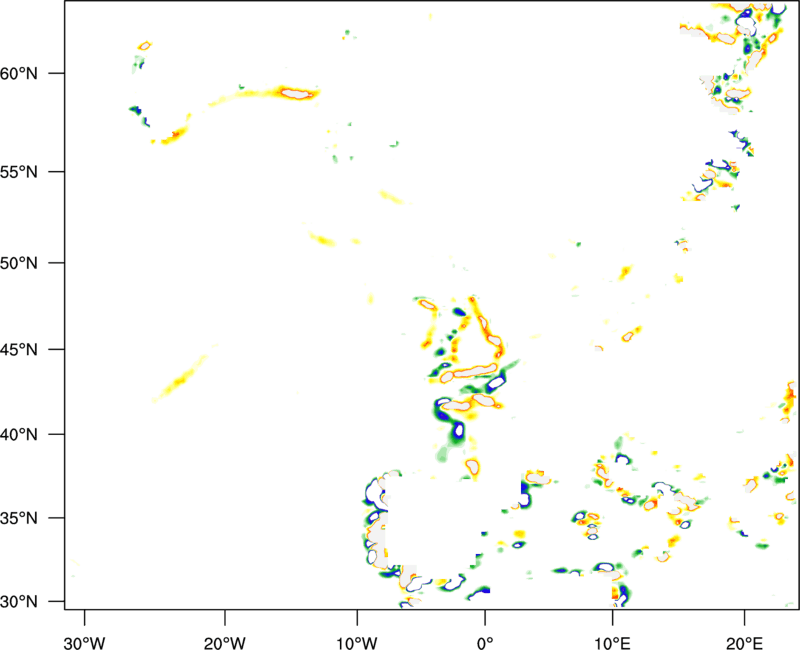Click the 20°W longitude label
Screen dimensions: 800x650
(x=225, y=643)
